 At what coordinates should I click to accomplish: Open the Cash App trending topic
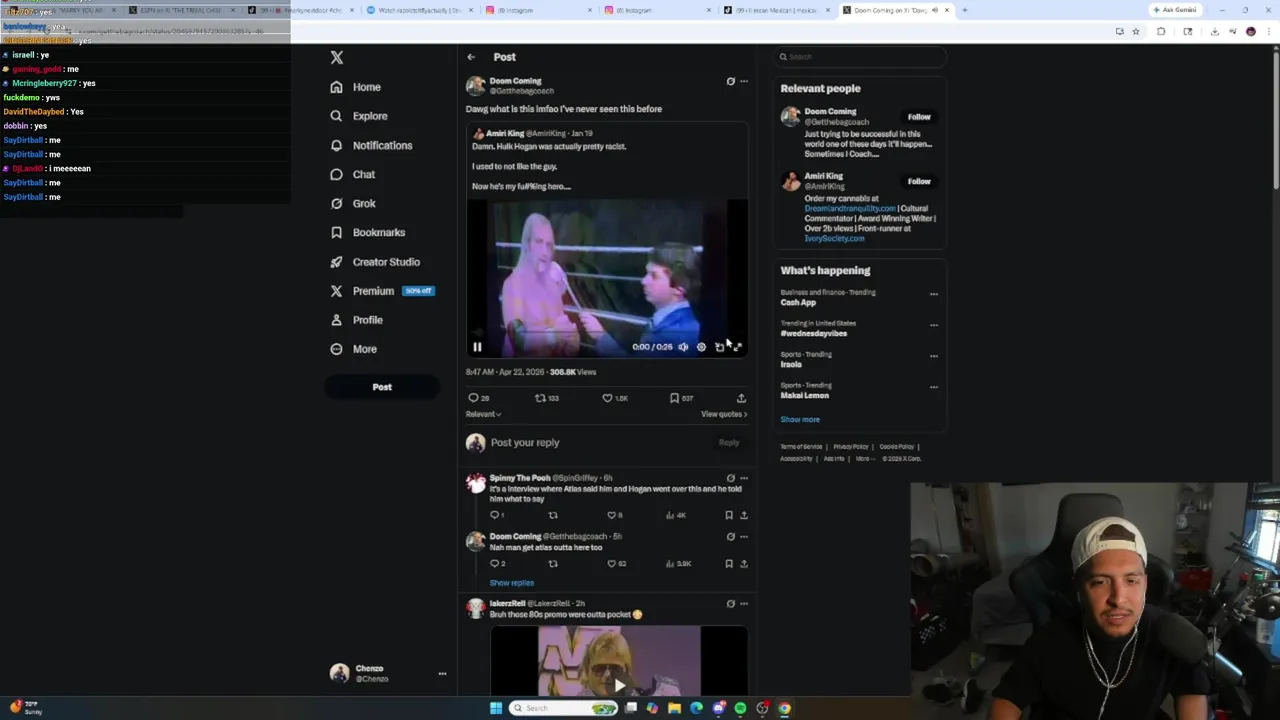tap(798, 302)
